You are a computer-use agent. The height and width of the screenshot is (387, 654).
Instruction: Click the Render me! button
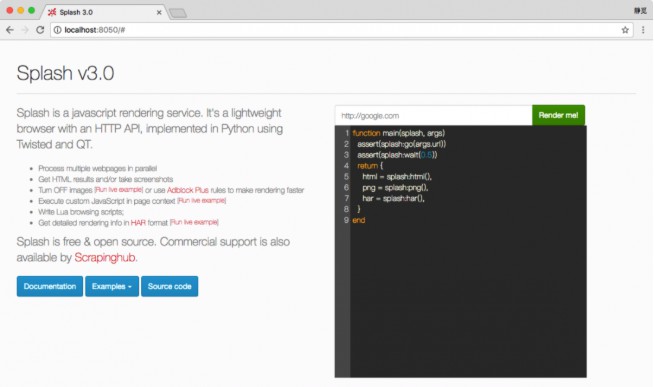tap(558, 115)
